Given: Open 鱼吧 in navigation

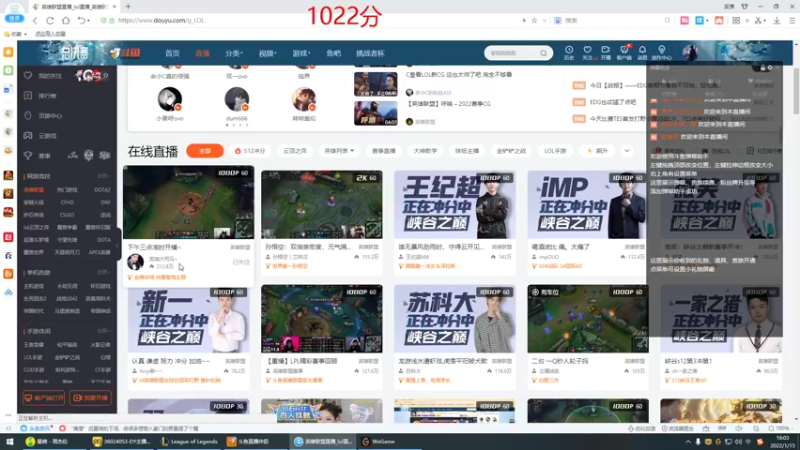Looking at the screenshot, I should pyautogui.click(x=333, y=53).
